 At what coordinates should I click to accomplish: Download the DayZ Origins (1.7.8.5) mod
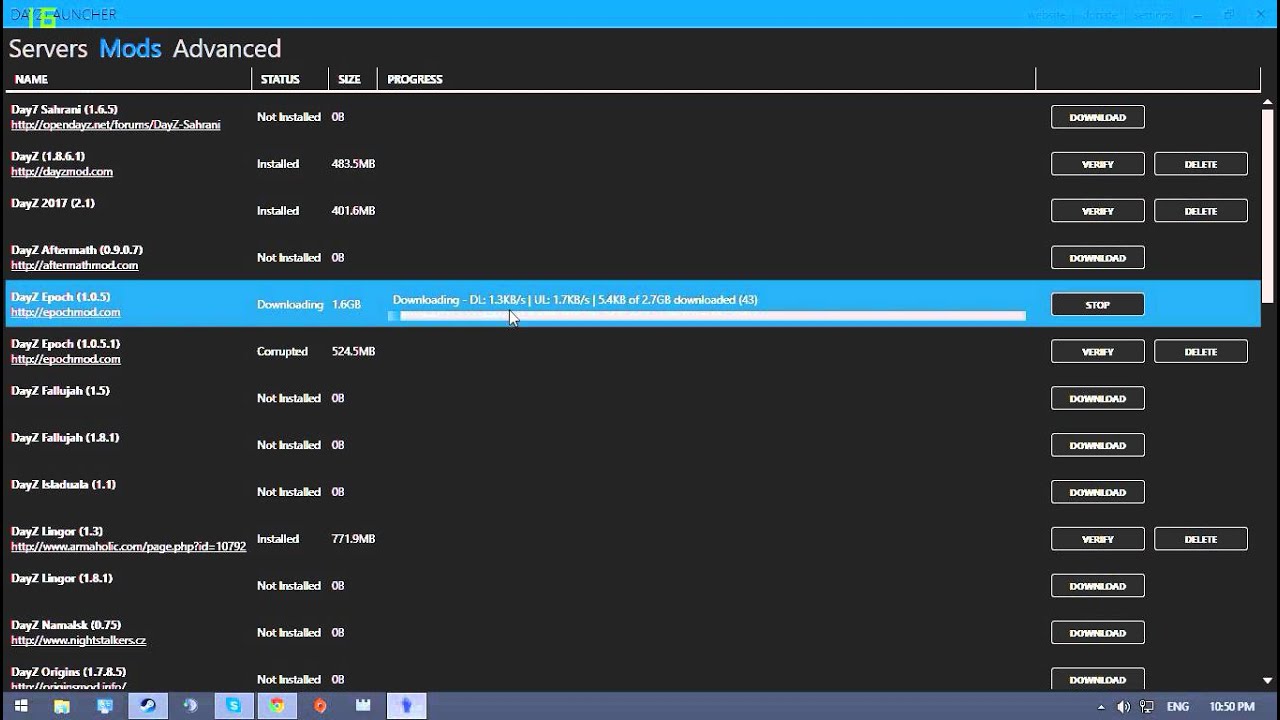(1097, 679)
